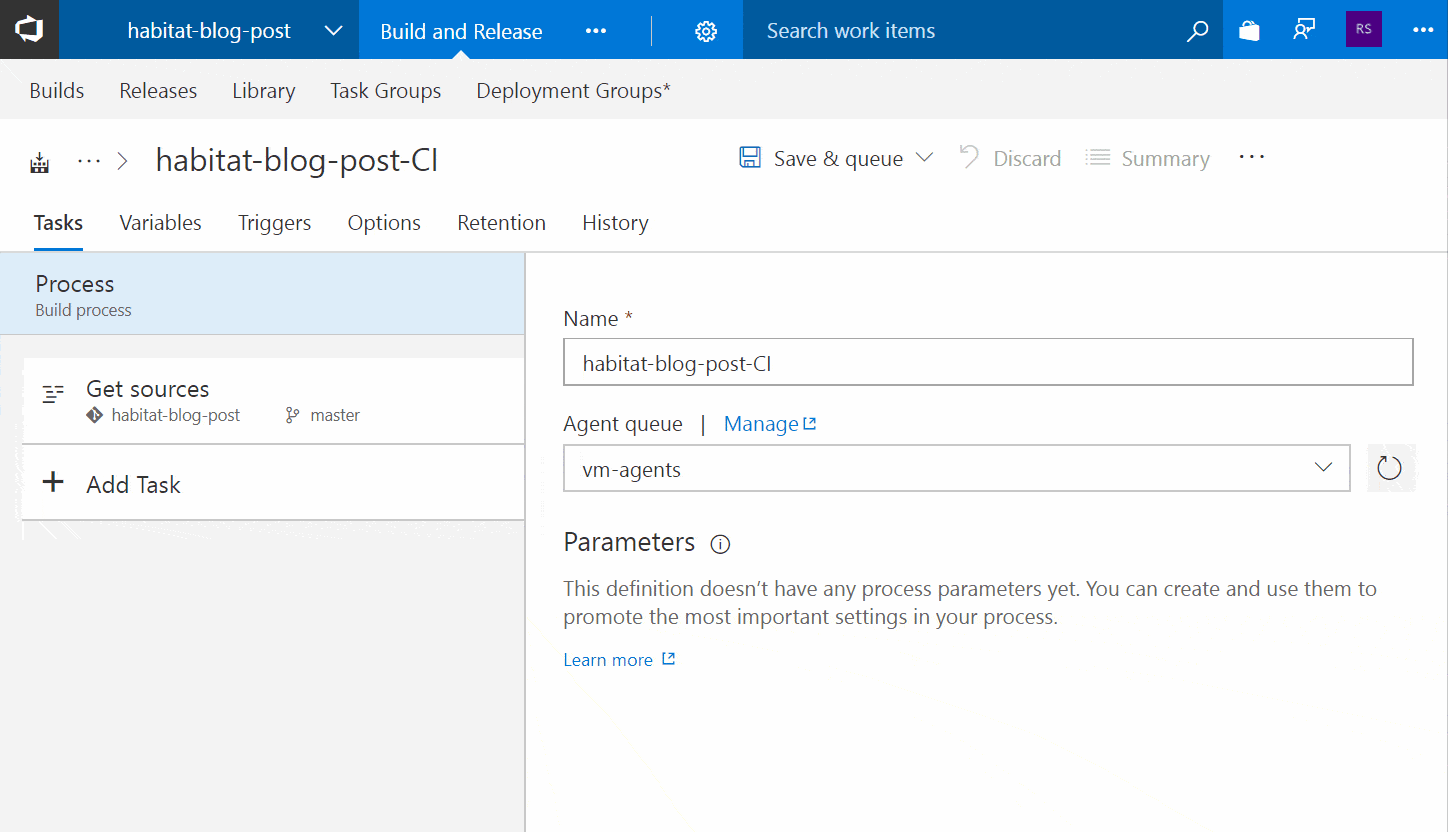Expand the breadcrumb ellipsis path
The width and height of the screenshot is (1448, 832).
[x=89, y=160]
